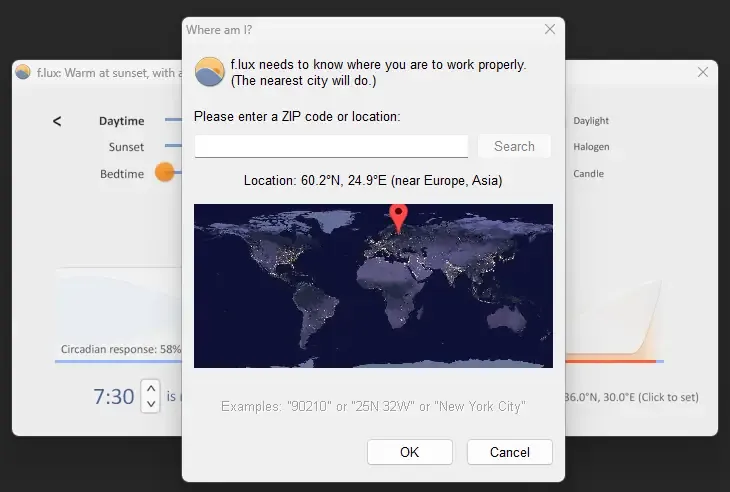This screenshot has height=492, width=730.
Task: Click the f.lux sun icon in the dialog
Action: (x=210, y=72)
